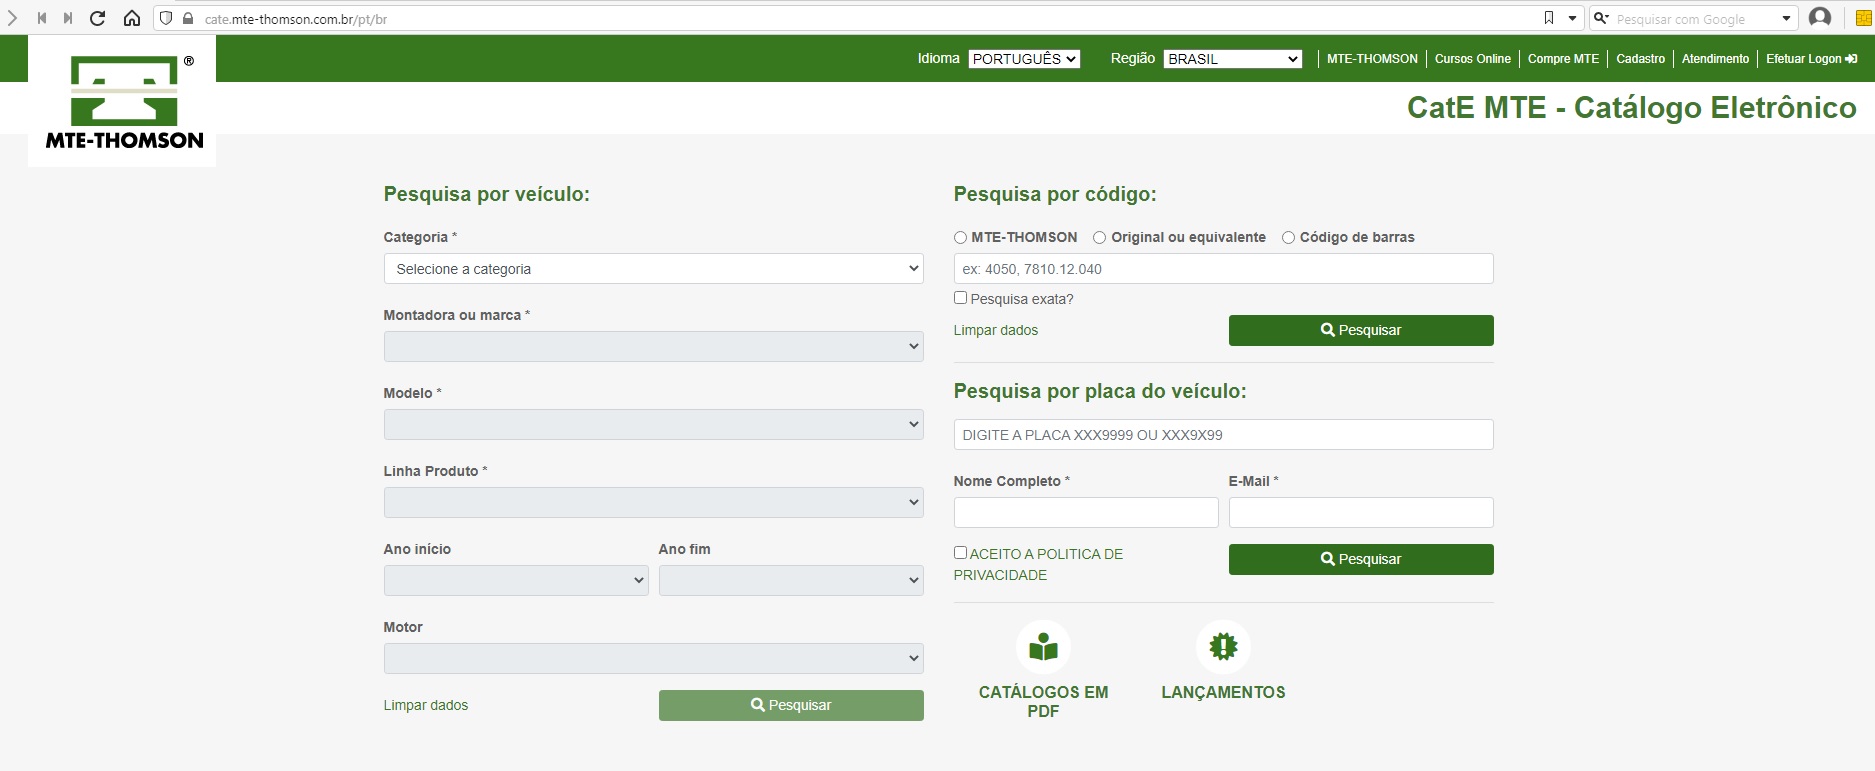Select the MTE-THOMSON code radio option

(x=960, y=238)
